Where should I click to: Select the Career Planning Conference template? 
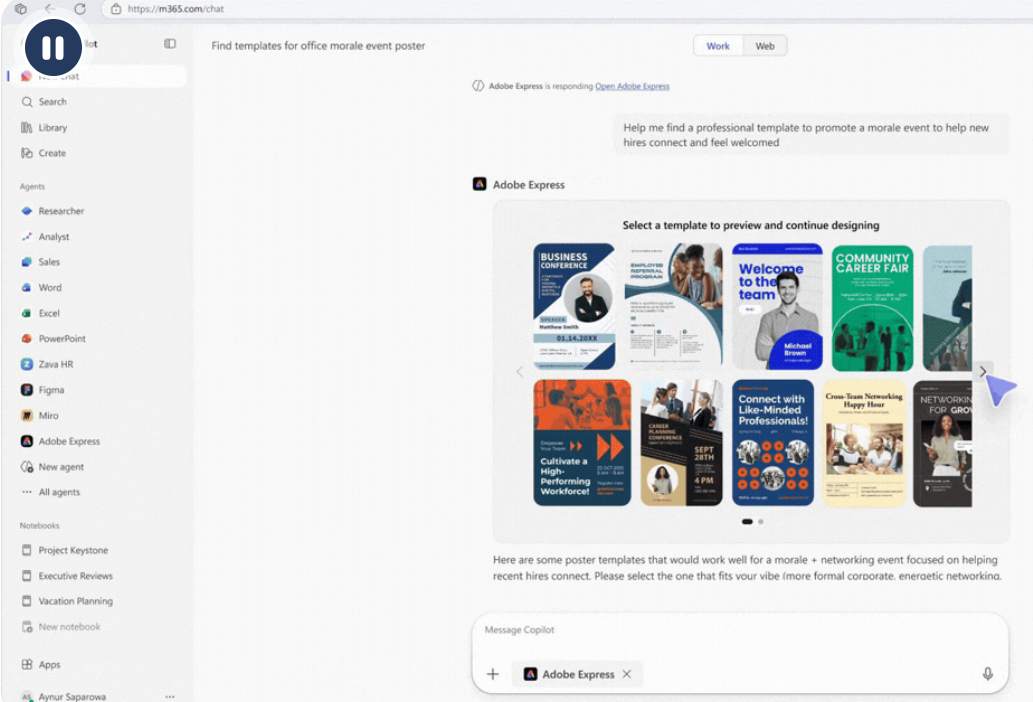pos(681,443)
